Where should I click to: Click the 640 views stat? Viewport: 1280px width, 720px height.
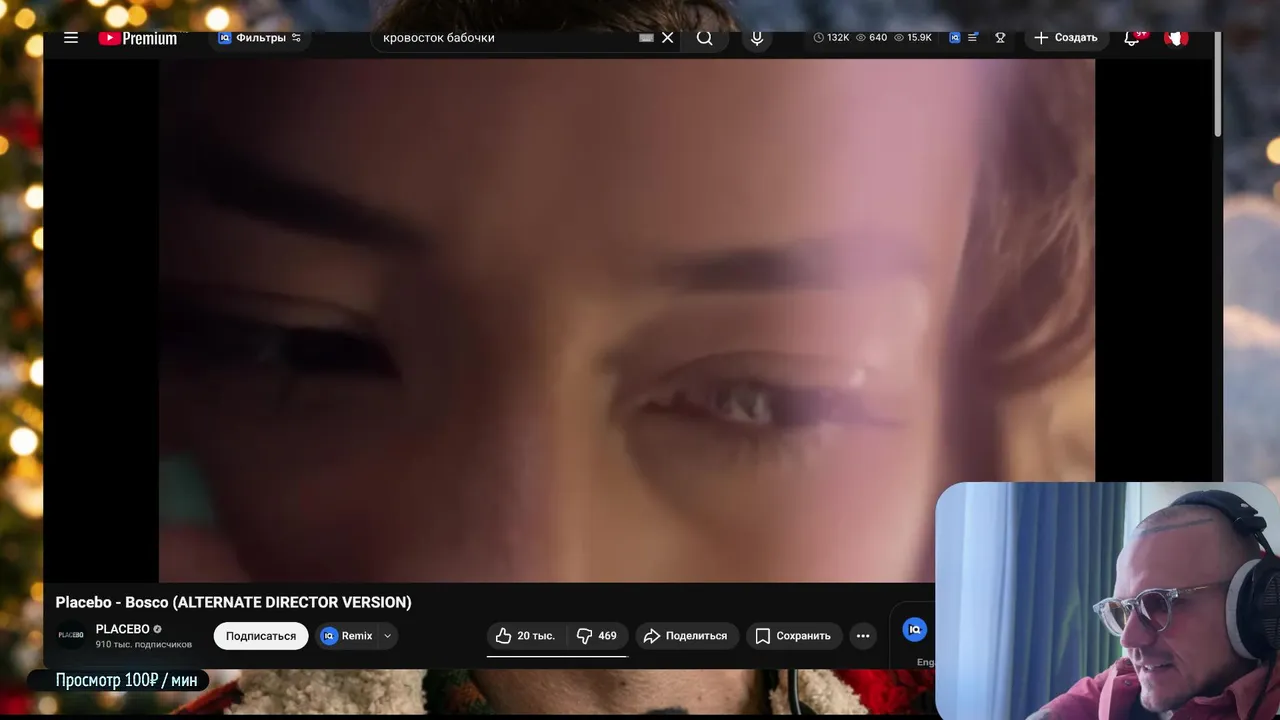pos(871,38)
